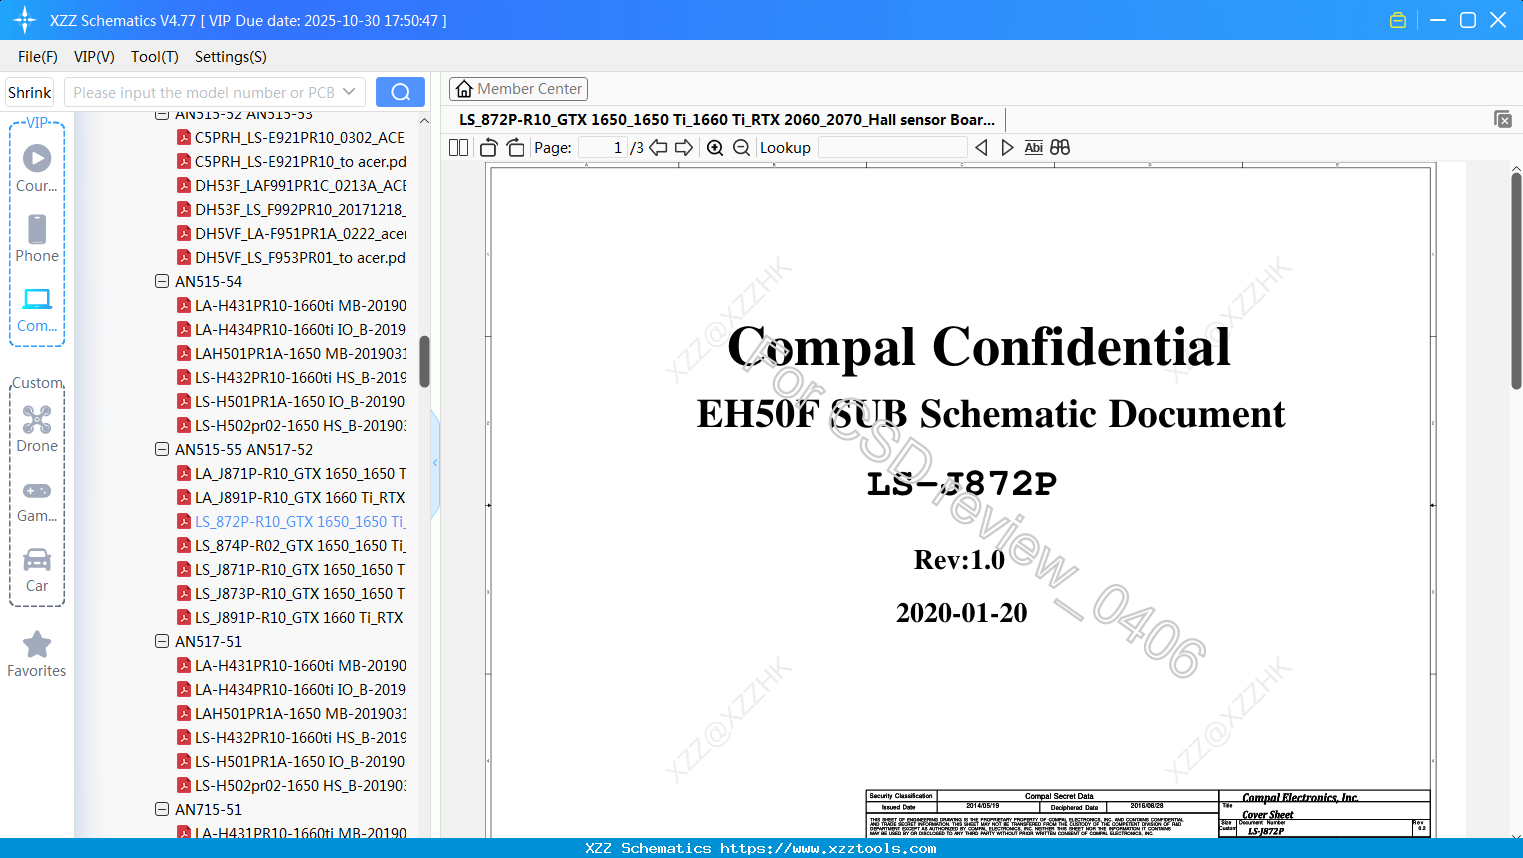Select the LS_872P-R10 Hall sensor Board tab
The image size is (1523, 858).
pos(727,119)
